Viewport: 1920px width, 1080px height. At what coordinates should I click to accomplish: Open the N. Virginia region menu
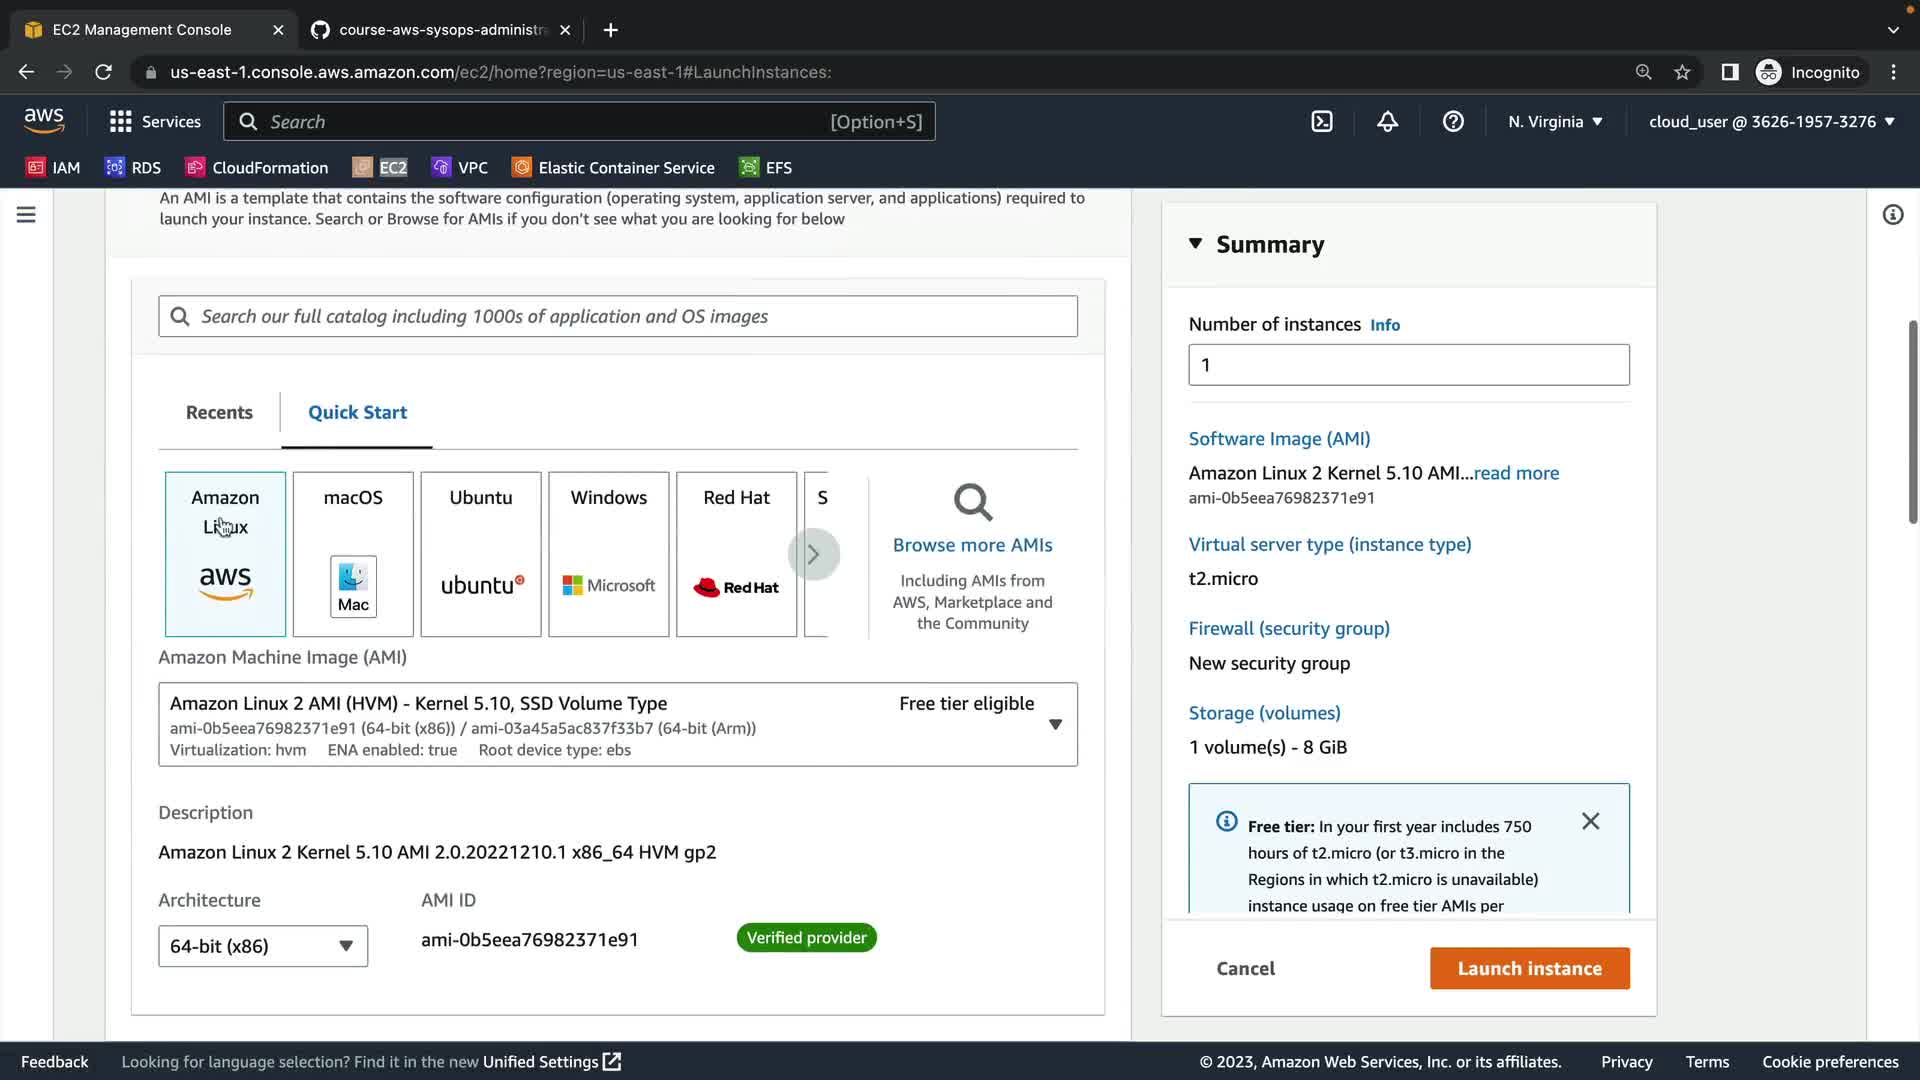point(1555,121)
